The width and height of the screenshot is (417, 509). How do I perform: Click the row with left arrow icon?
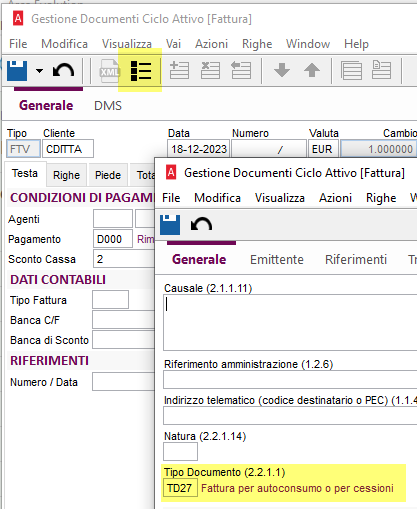tap(241, 70)
